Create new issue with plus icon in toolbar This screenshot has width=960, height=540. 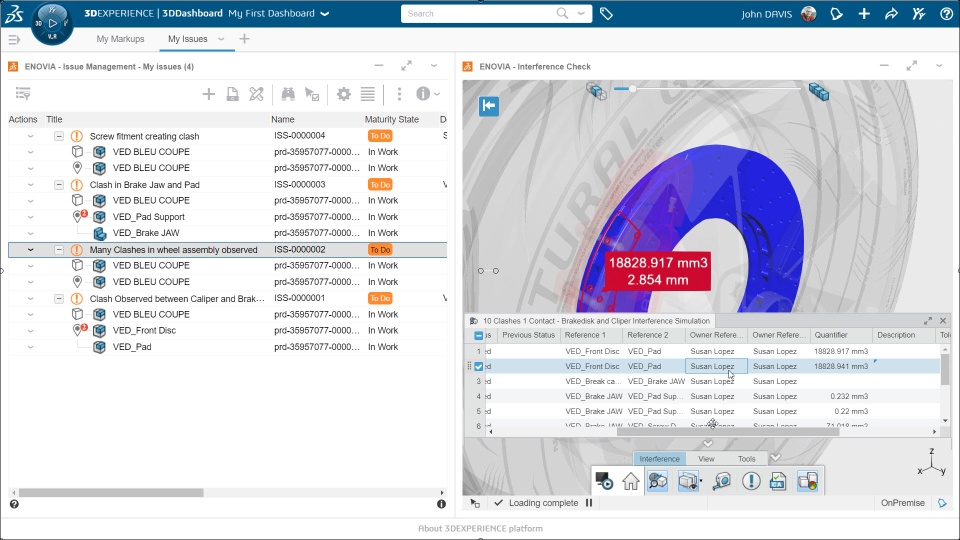coord(209,94)
